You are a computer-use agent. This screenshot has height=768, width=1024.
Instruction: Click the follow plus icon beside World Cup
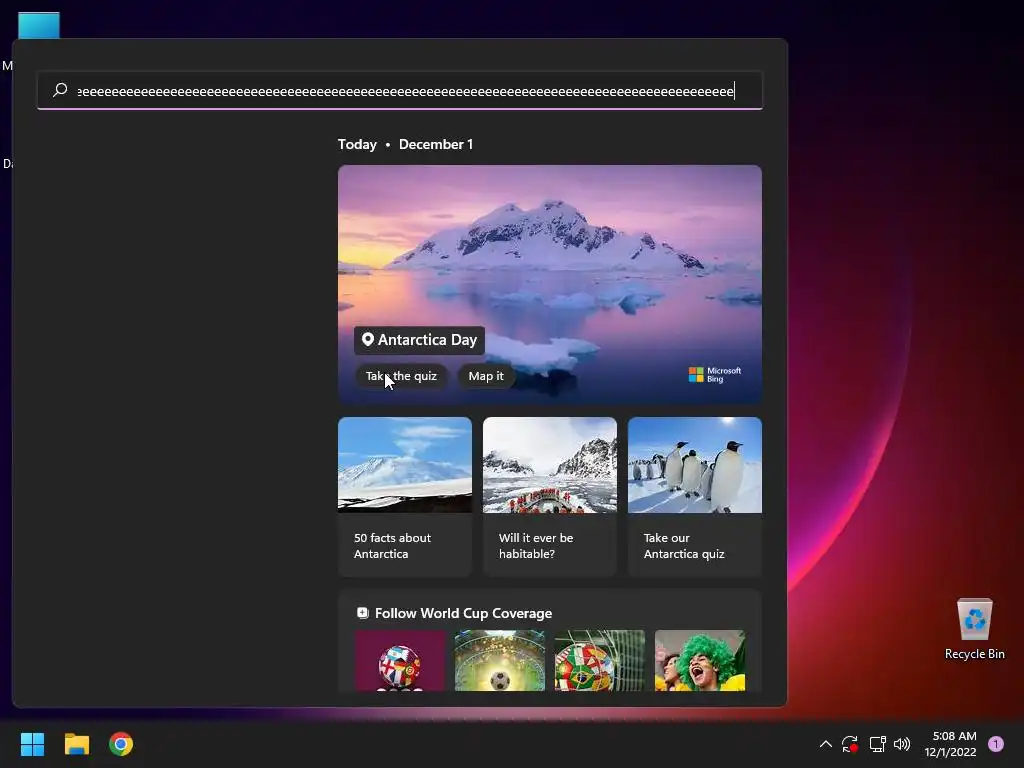pyautogui.click(x=362, y=613)
